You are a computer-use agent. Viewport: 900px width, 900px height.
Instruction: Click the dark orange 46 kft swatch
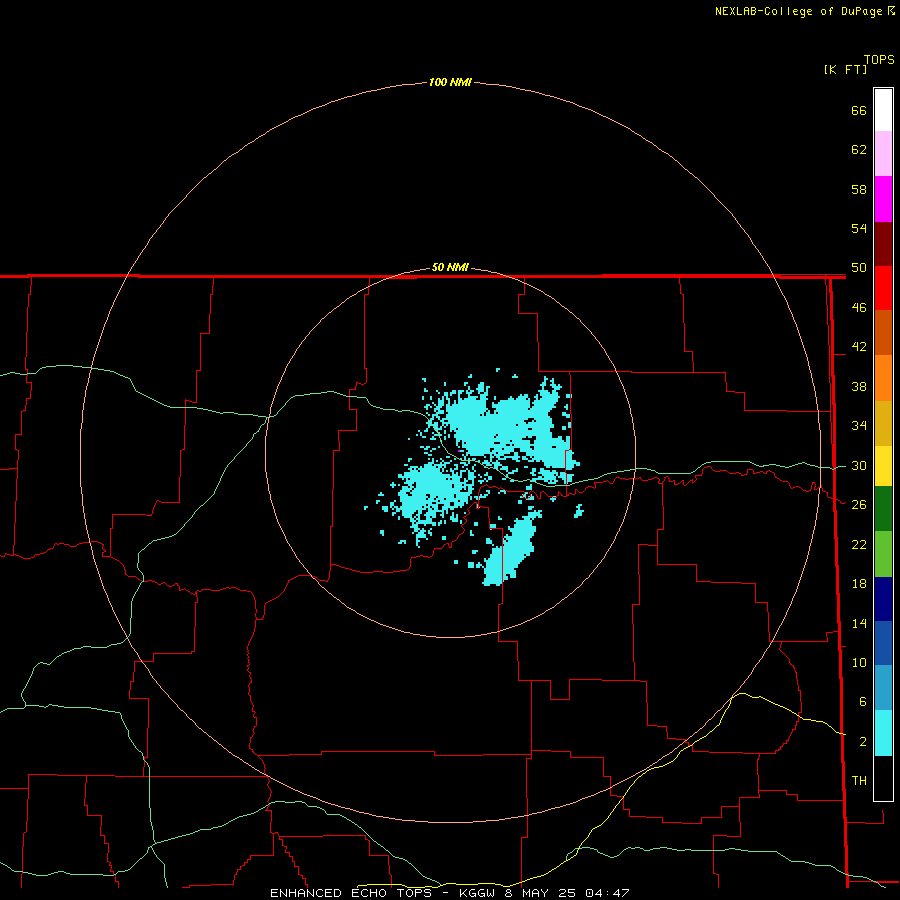click(883, 333)
